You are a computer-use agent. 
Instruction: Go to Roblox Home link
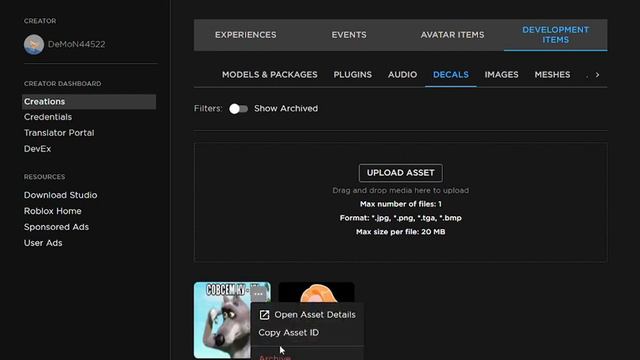coord(52,211)
